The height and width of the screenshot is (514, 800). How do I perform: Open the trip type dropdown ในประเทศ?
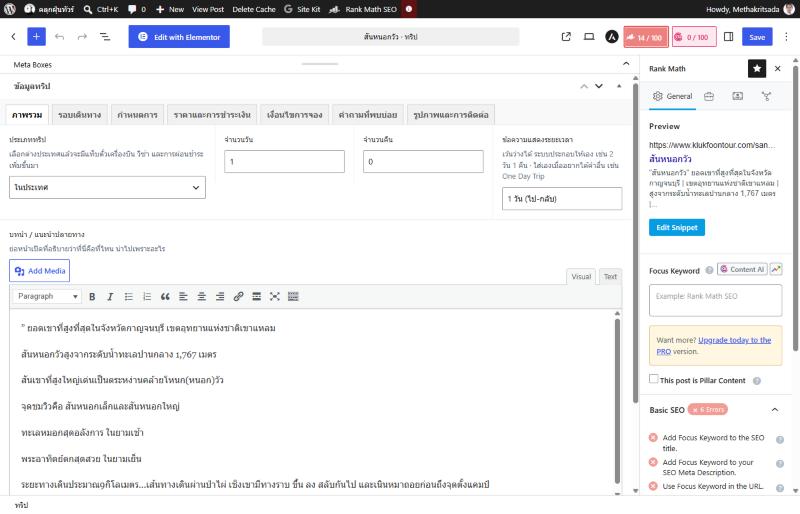pos(107,187)
